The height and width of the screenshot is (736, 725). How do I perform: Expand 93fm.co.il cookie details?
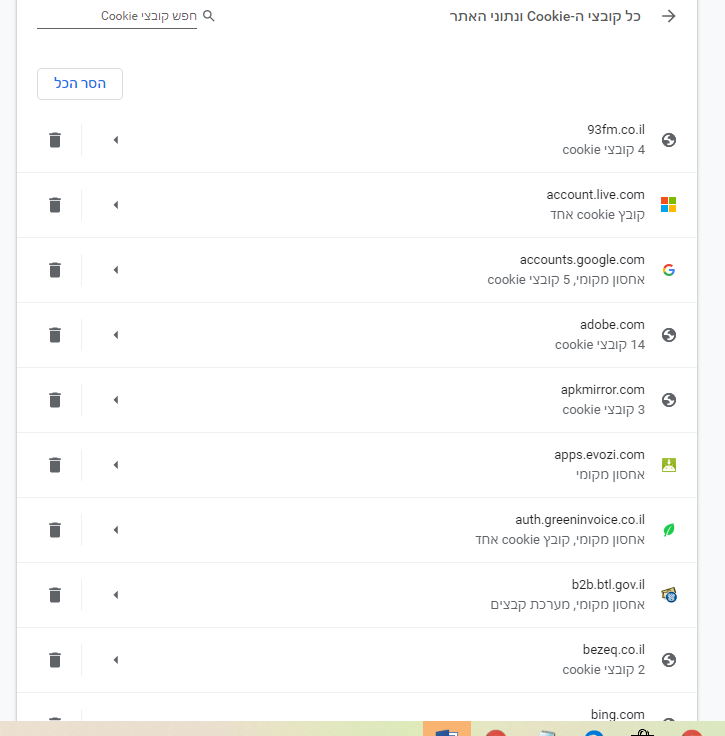(x=115, y=140)
